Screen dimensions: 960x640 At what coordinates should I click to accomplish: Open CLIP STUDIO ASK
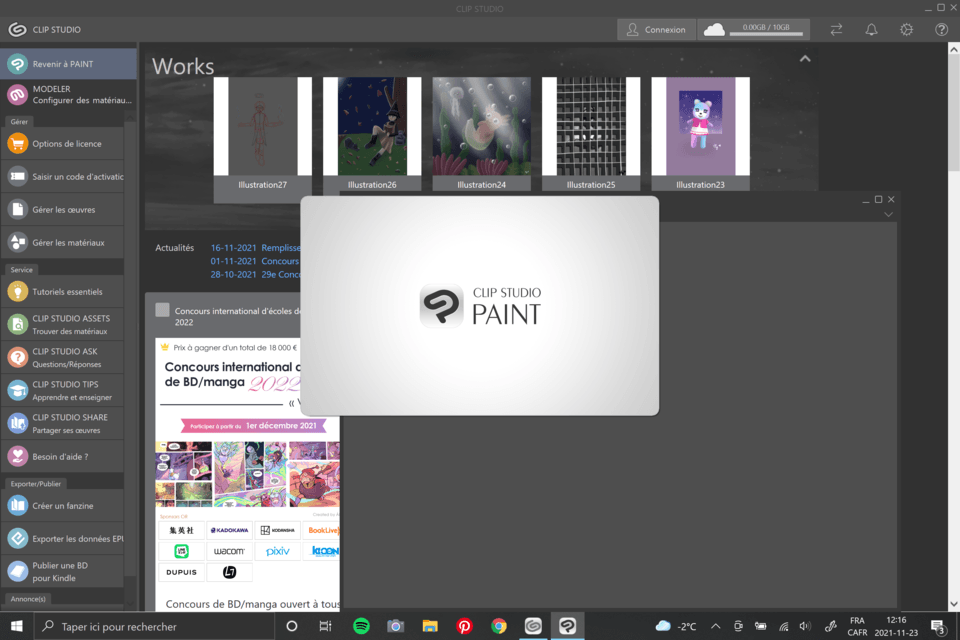click(x=62, y=358)
